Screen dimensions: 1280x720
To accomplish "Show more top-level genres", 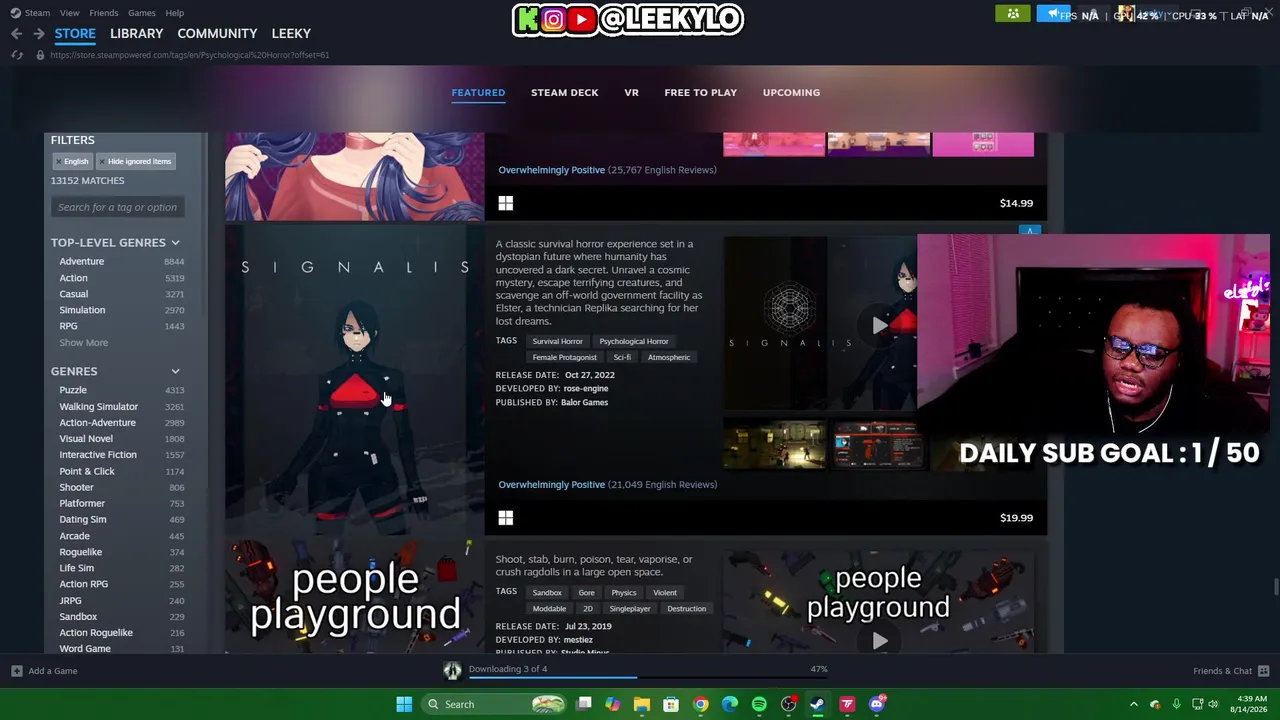I will pyautogui.click(x=83, y=343).
